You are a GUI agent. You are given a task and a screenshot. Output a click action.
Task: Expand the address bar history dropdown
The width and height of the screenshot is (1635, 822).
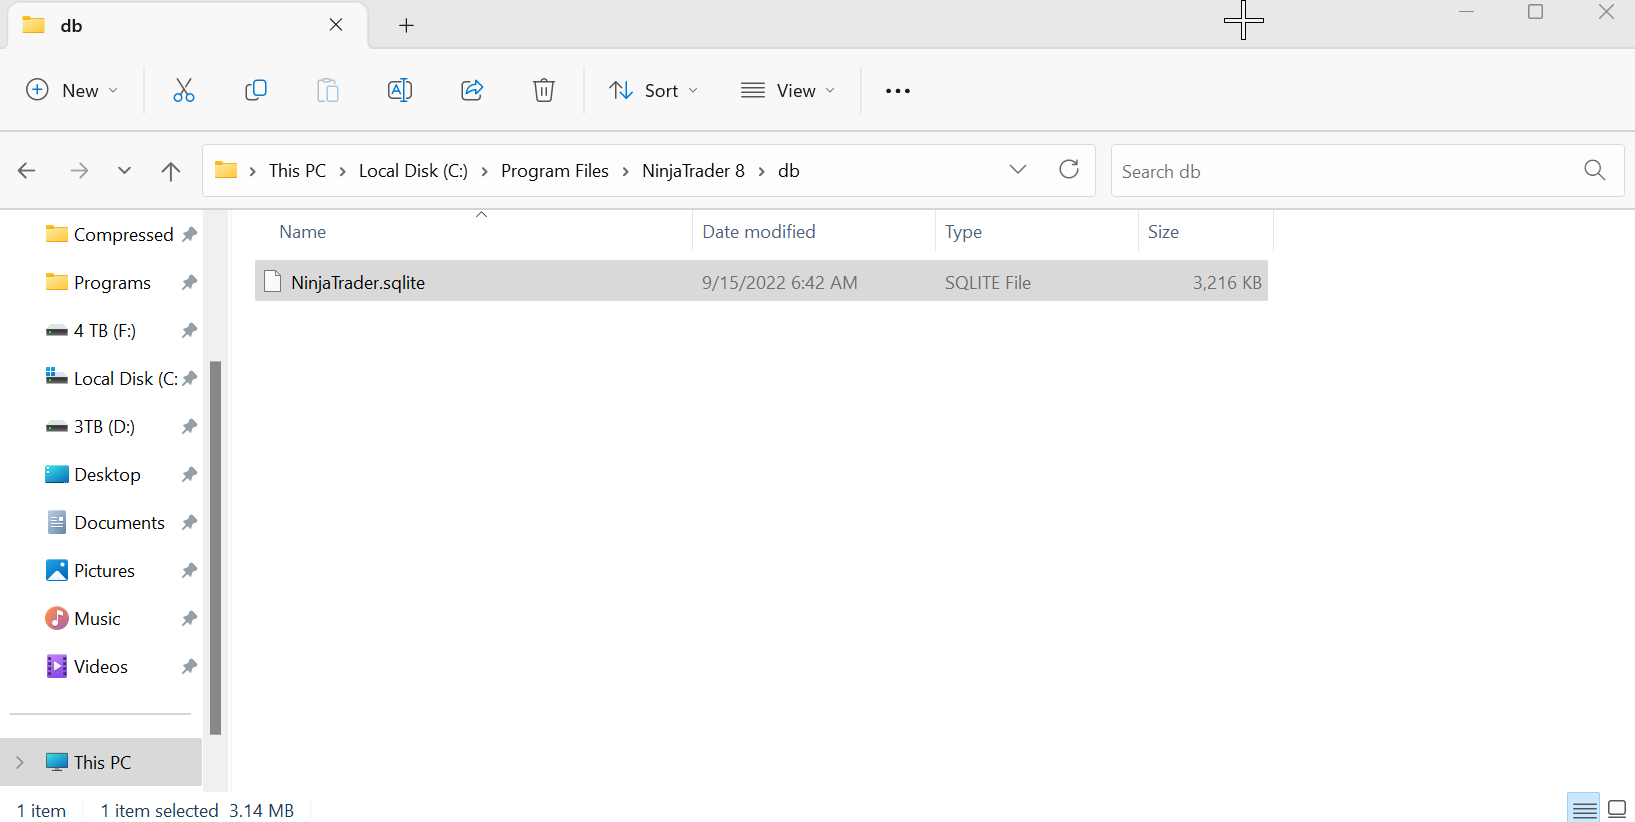coord(1018,169)
